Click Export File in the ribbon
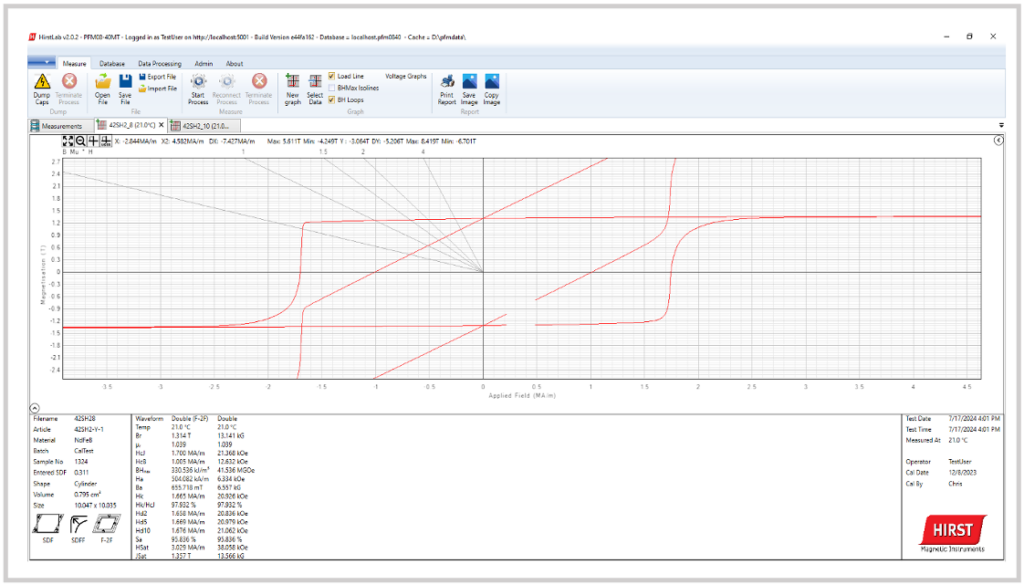The width and height of the screenshot is (1024, 585). pyautogui.click(x=157, y=76)
